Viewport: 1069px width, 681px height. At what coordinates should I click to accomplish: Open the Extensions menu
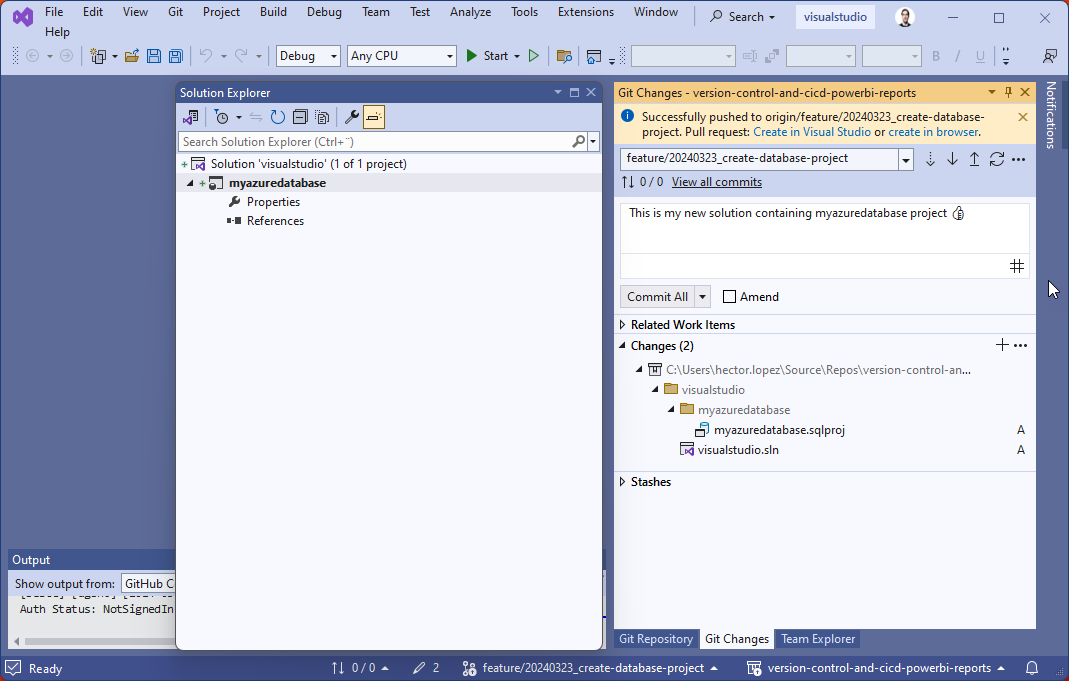(x=585, y=12)
